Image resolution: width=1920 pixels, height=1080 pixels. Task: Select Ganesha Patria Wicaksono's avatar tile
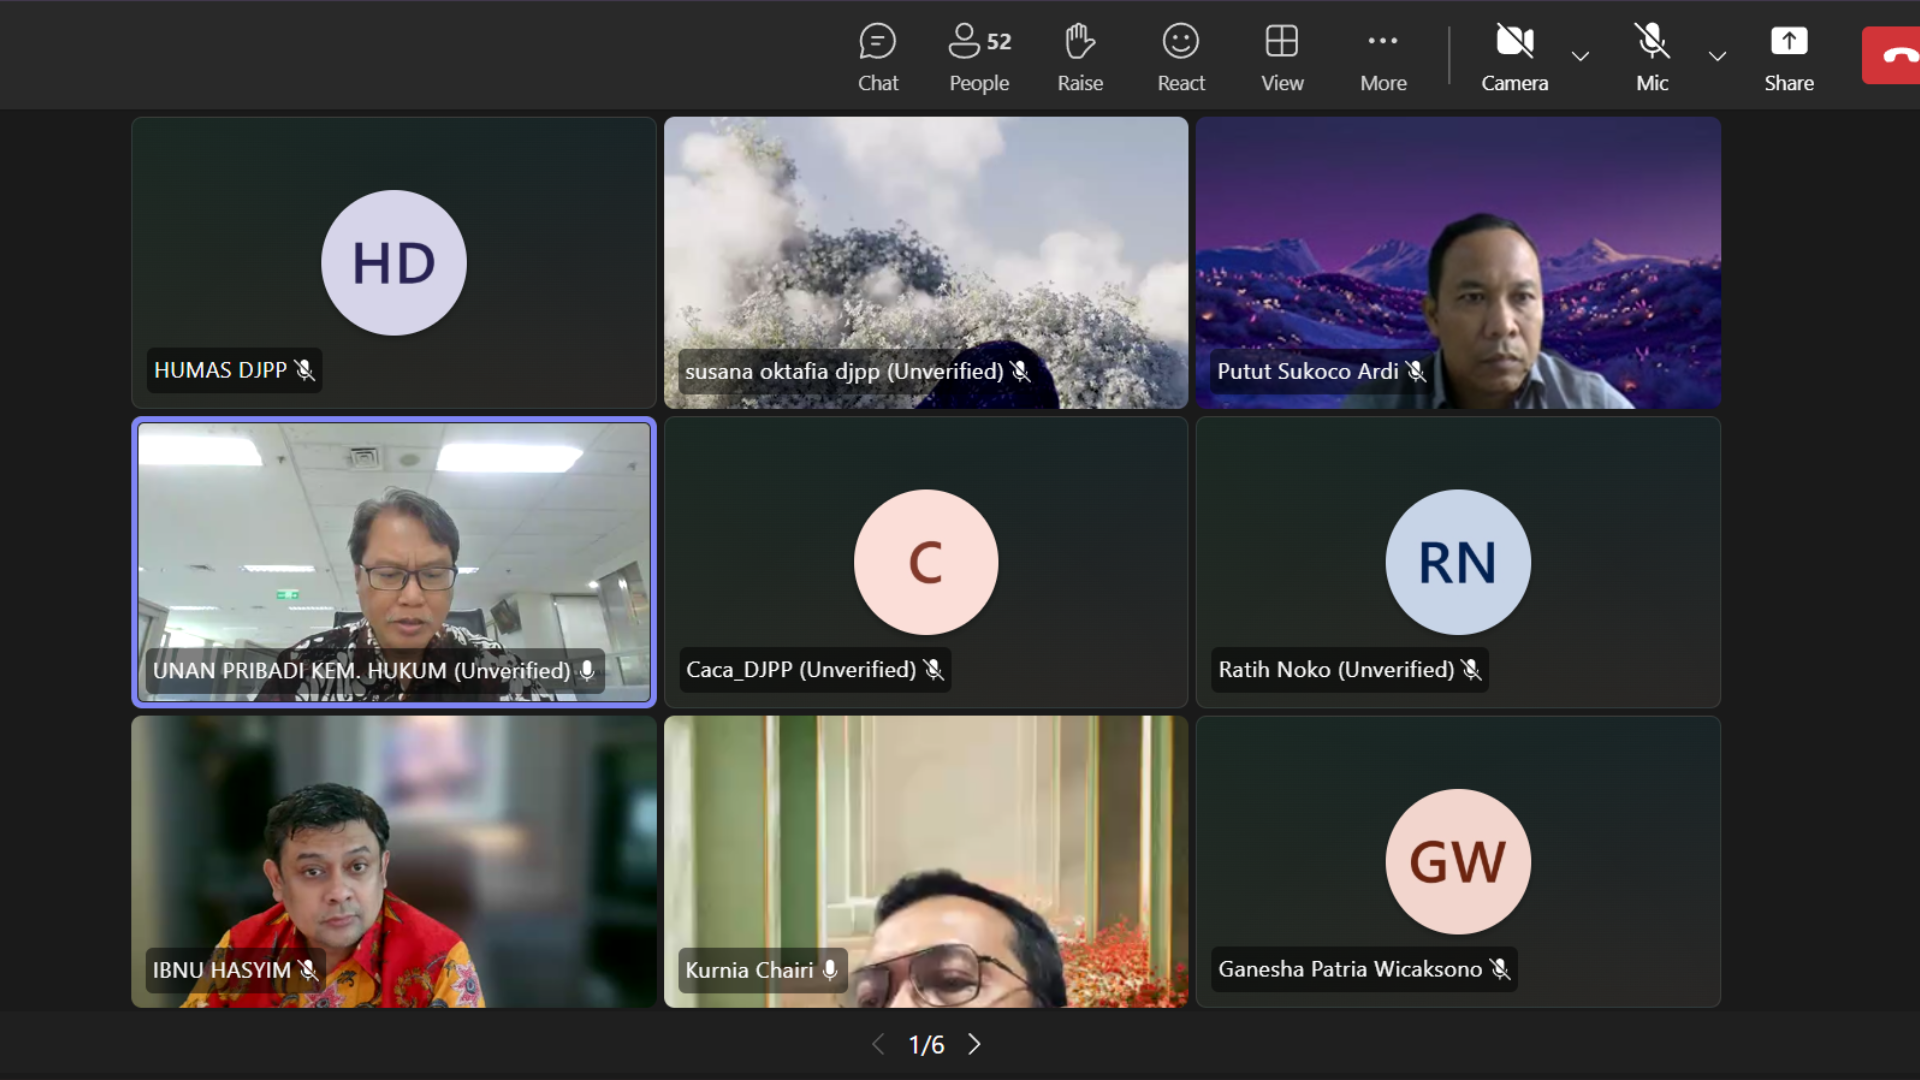1457,861
